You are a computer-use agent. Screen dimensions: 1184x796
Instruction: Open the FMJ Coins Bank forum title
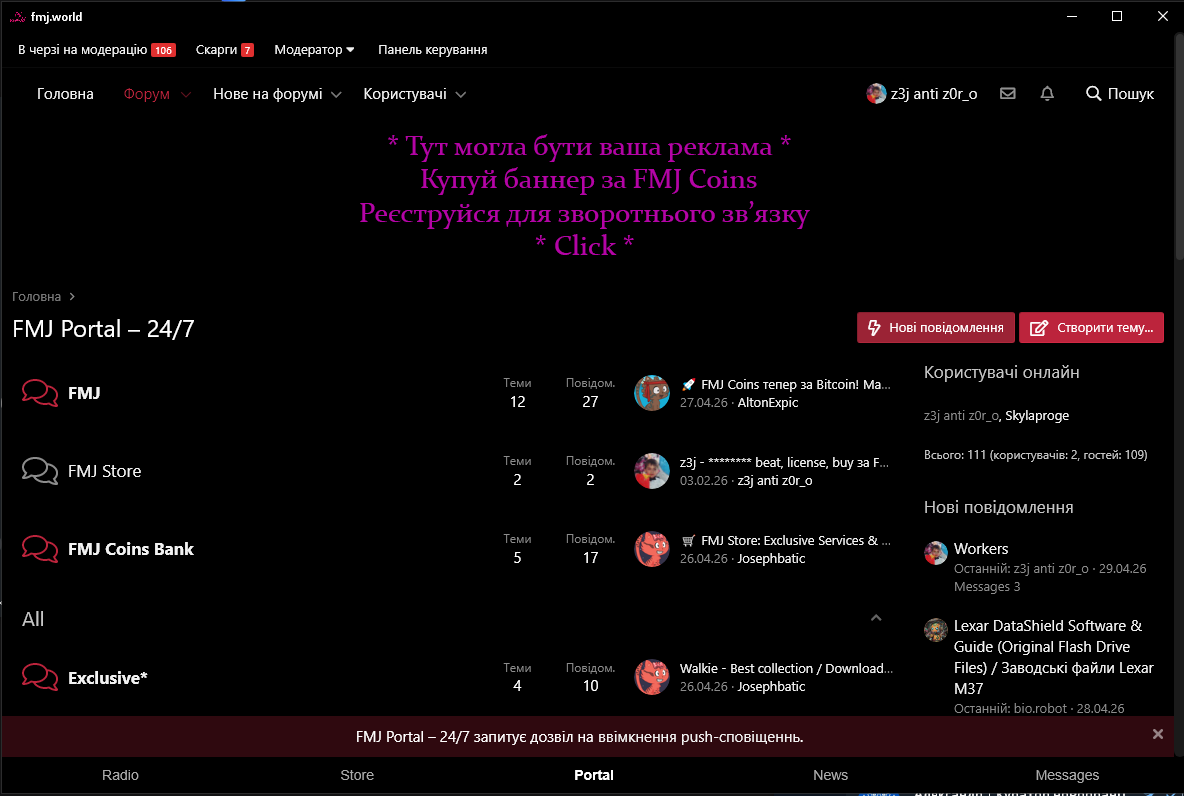(131, 549)
